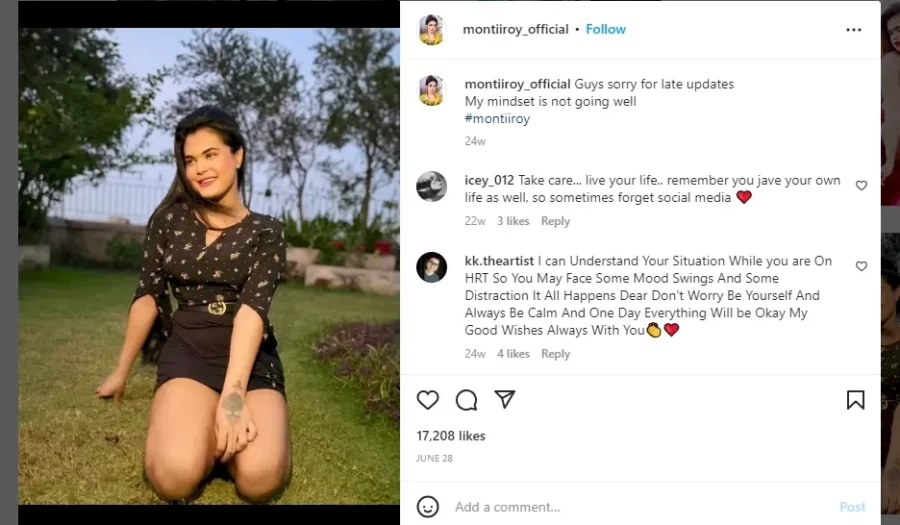The height and width of the screenshot is (525, 900).
Task: Save post with bookmark icon
Action: pyautogui.click(x=855, y=400)
